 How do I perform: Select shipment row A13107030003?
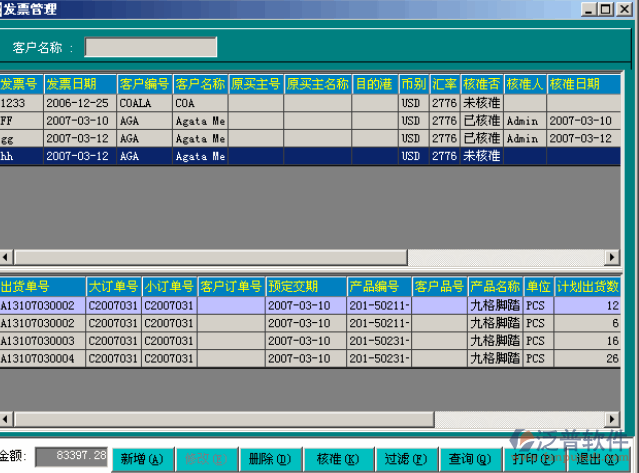pyautogui.click(x=40, y=341)
